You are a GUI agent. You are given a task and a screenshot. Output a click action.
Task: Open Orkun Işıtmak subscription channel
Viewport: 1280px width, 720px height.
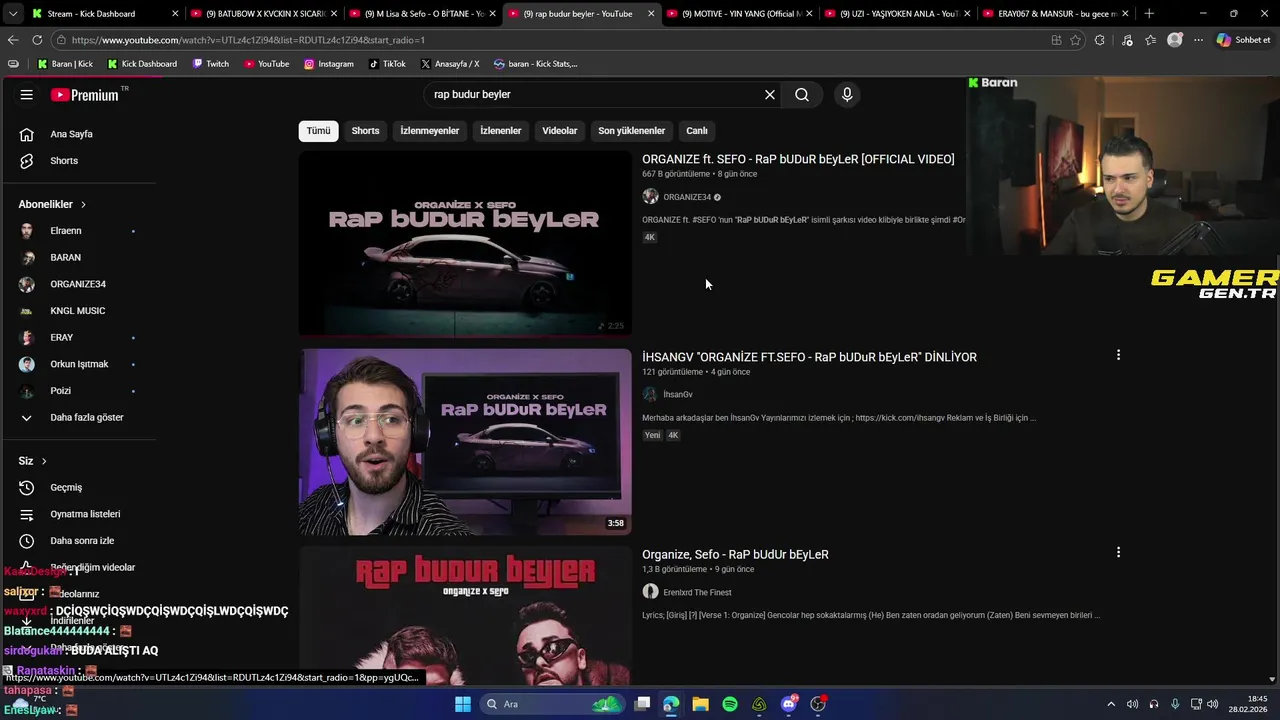point(80,364)
